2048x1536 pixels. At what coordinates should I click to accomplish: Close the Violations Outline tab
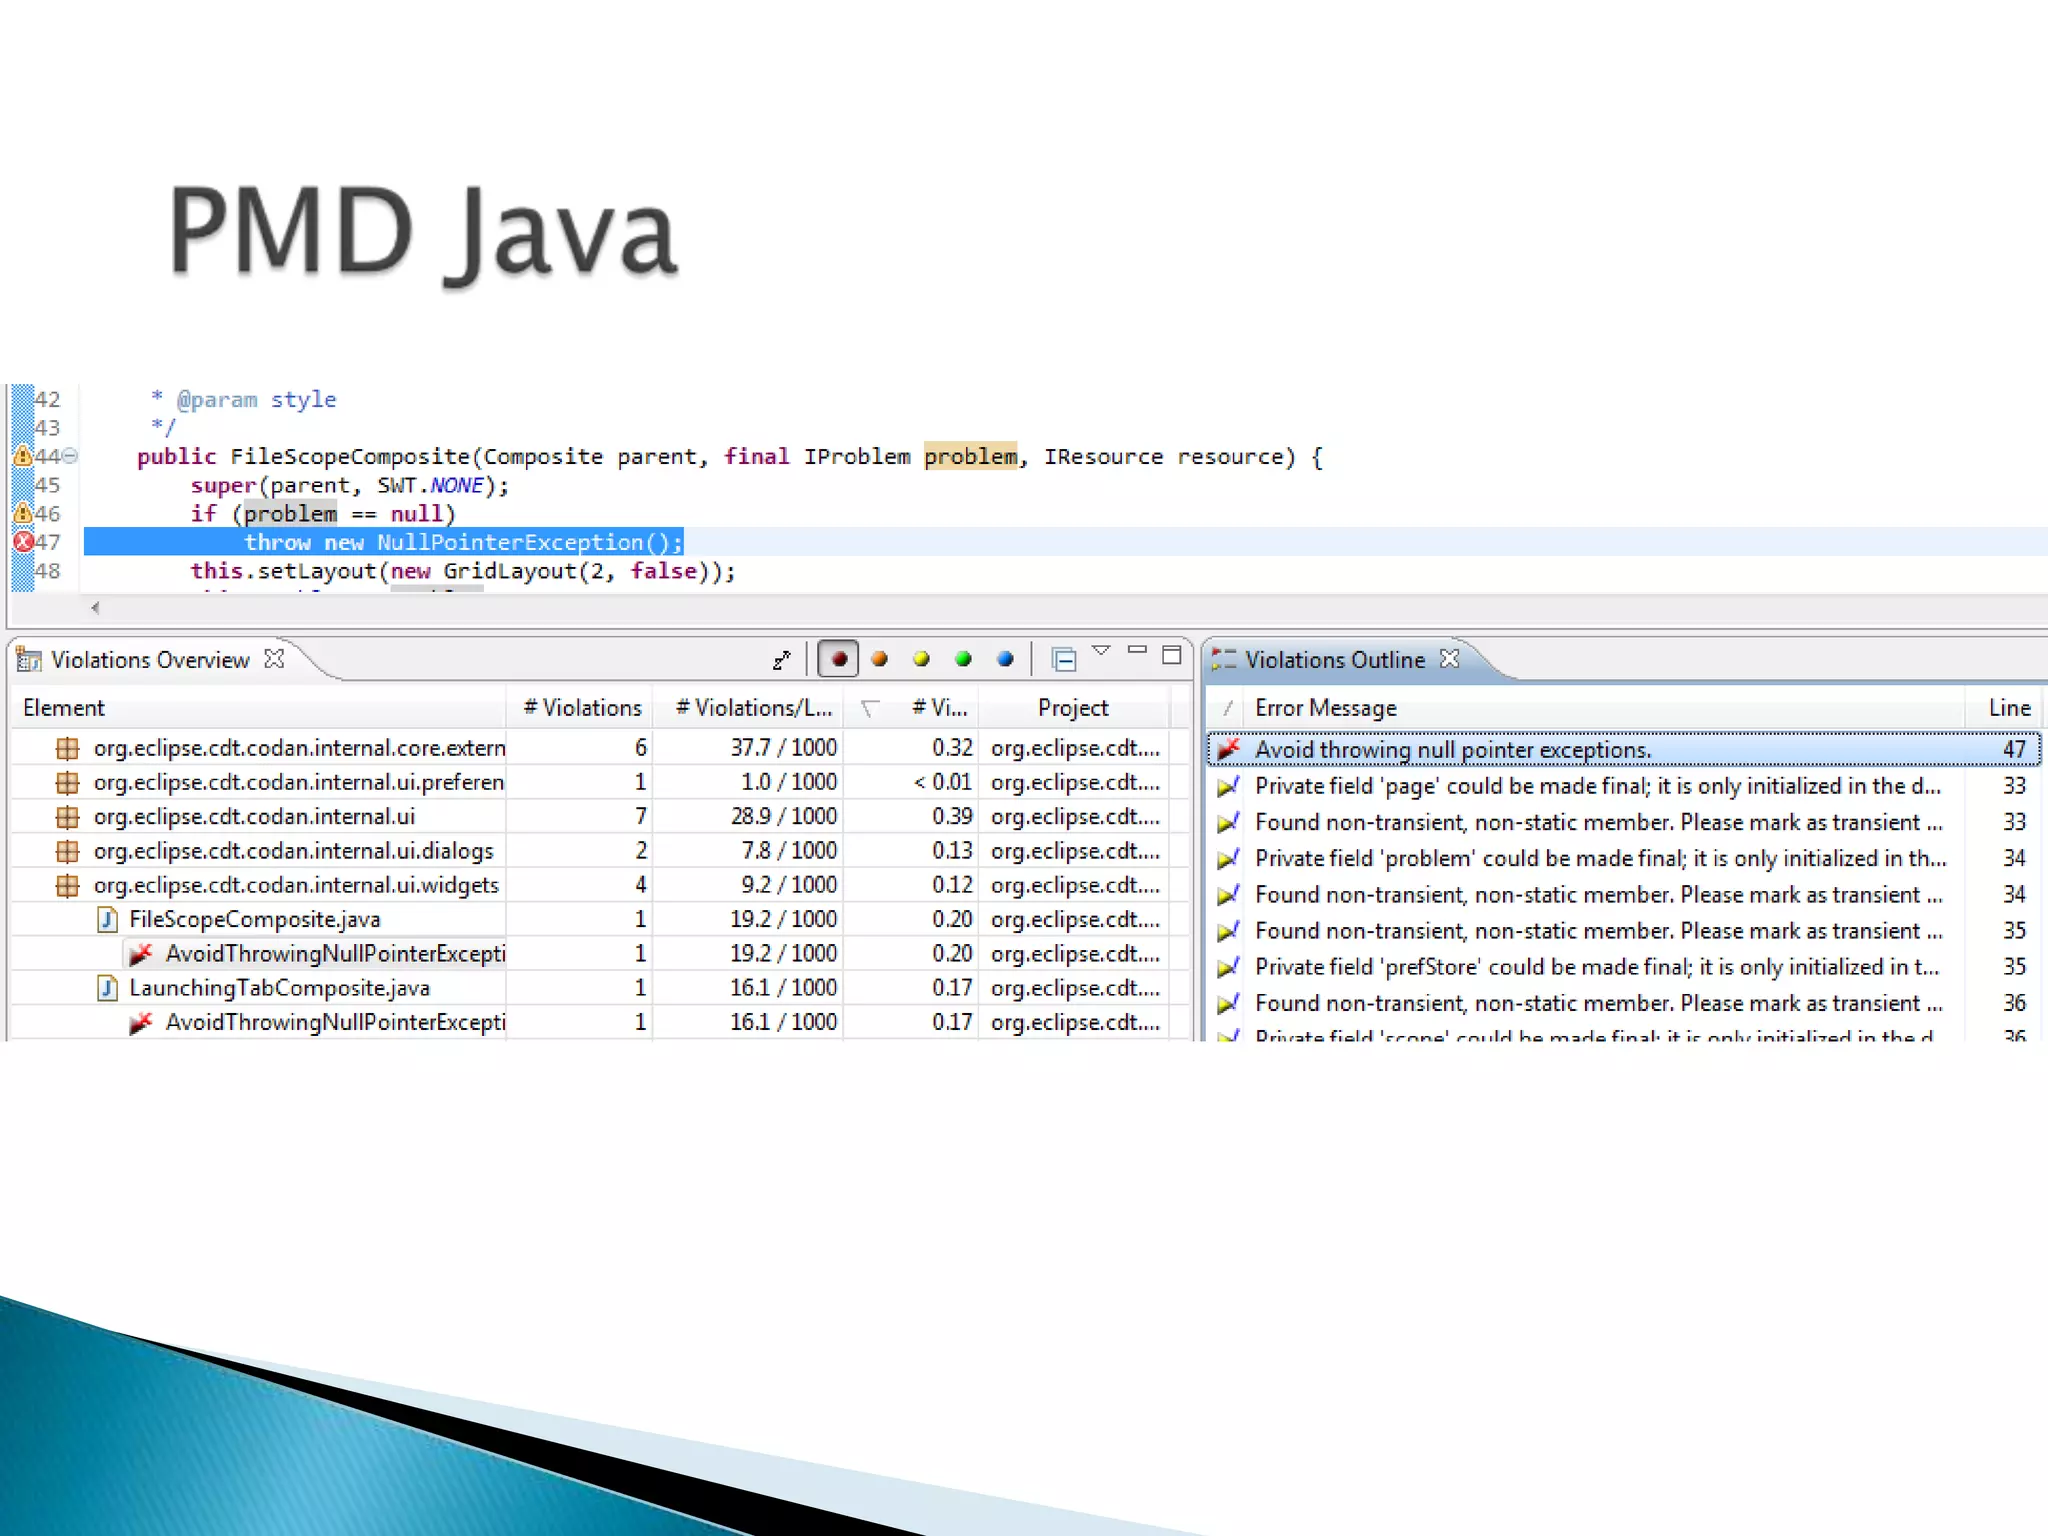coord(1450,659)
